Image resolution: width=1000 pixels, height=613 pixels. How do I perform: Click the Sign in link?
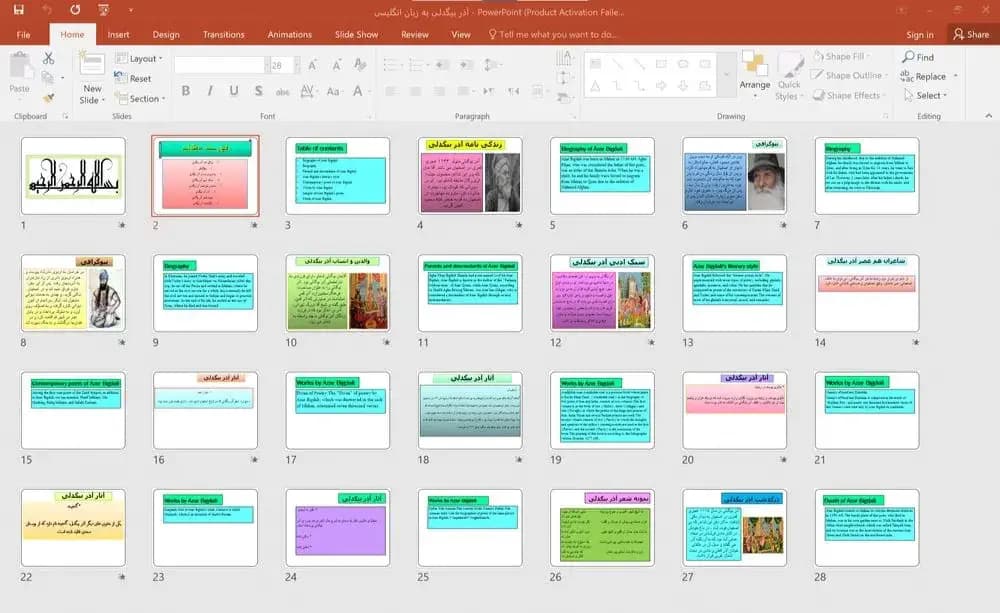[x=920, y=34]
